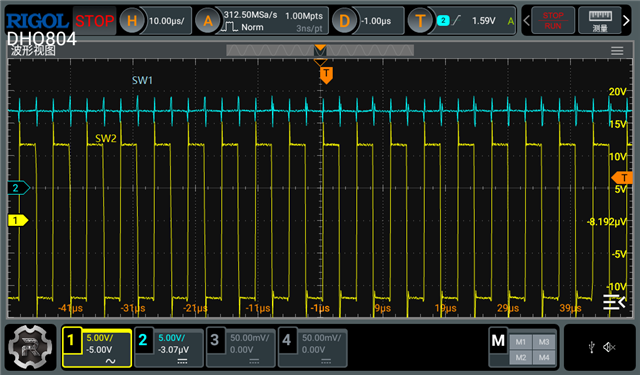The image size is (640, 375).
Task: Select the 10.00µs timebase setting
Action: tap(167, 20)
